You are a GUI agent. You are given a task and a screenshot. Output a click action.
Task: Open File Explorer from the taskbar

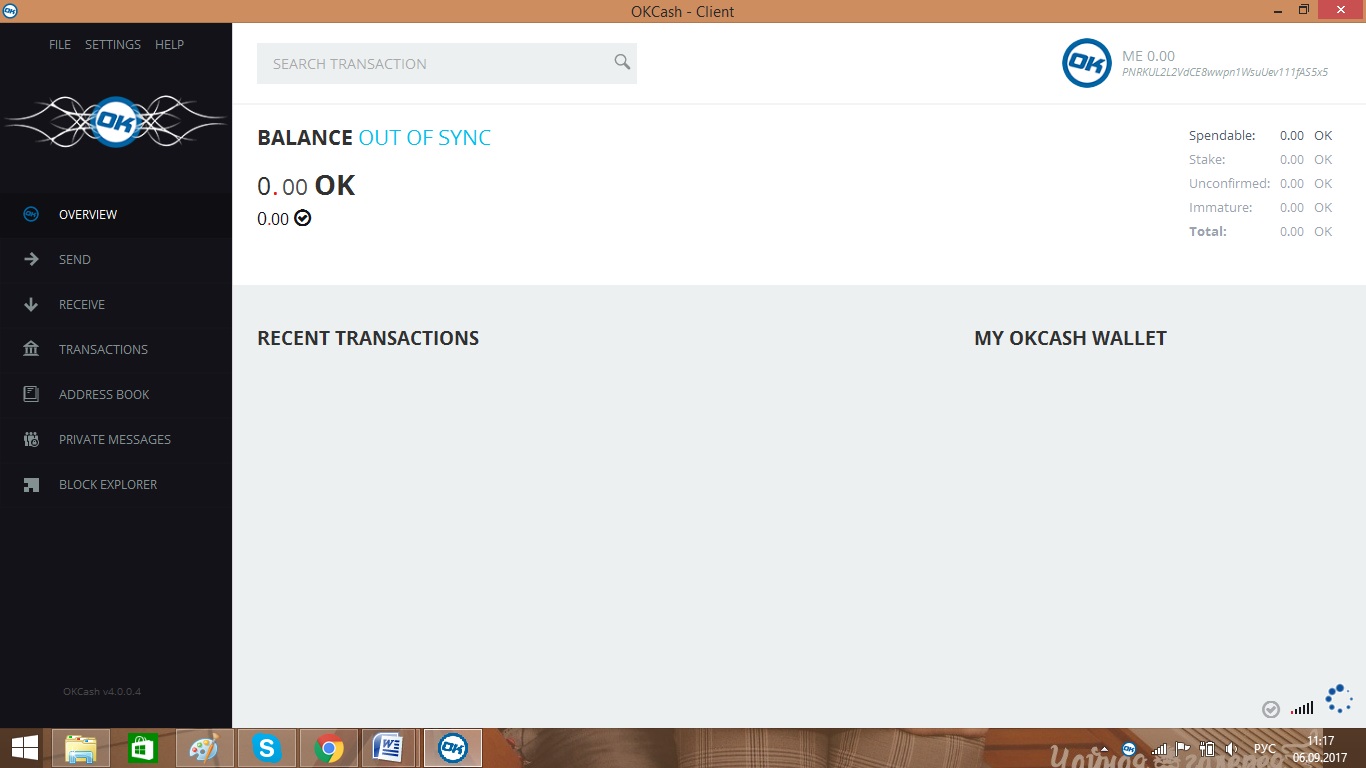tap(81, 748)
